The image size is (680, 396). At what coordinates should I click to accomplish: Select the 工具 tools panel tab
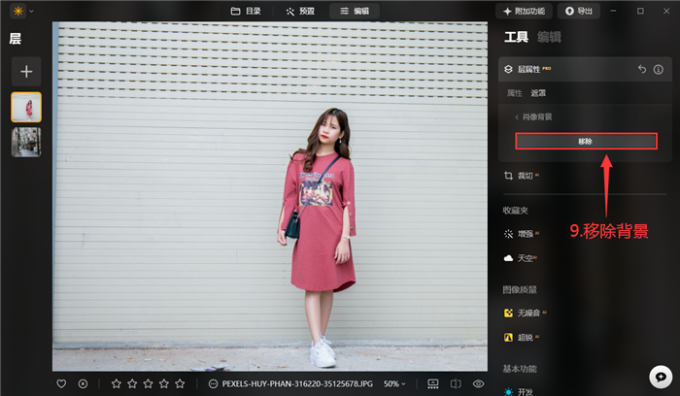[516, 37]
